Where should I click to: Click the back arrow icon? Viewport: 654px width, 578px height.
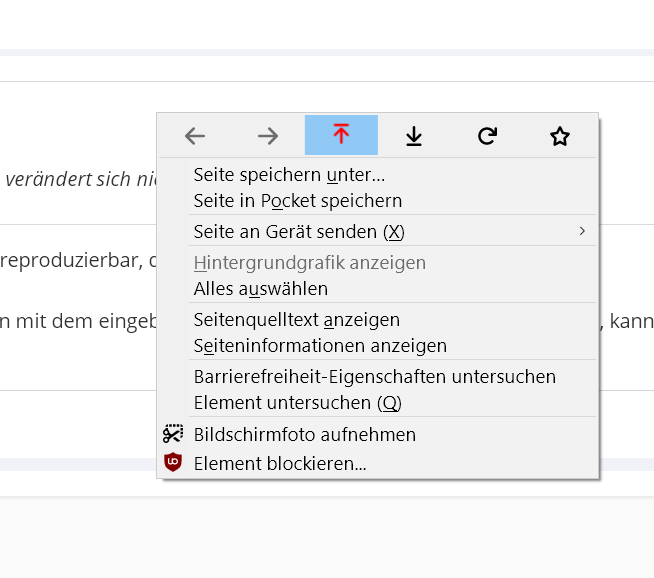pyautogui.click(x=195, y=136)
